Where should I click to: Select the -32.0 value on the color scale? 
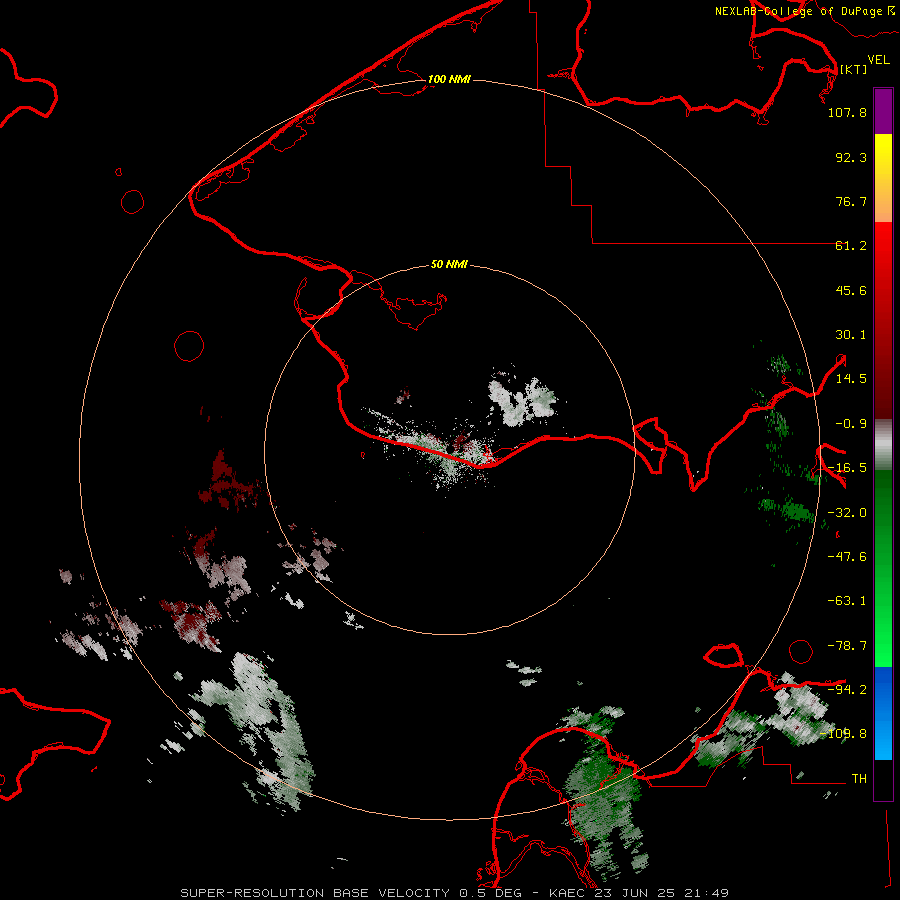click(847, 513)
